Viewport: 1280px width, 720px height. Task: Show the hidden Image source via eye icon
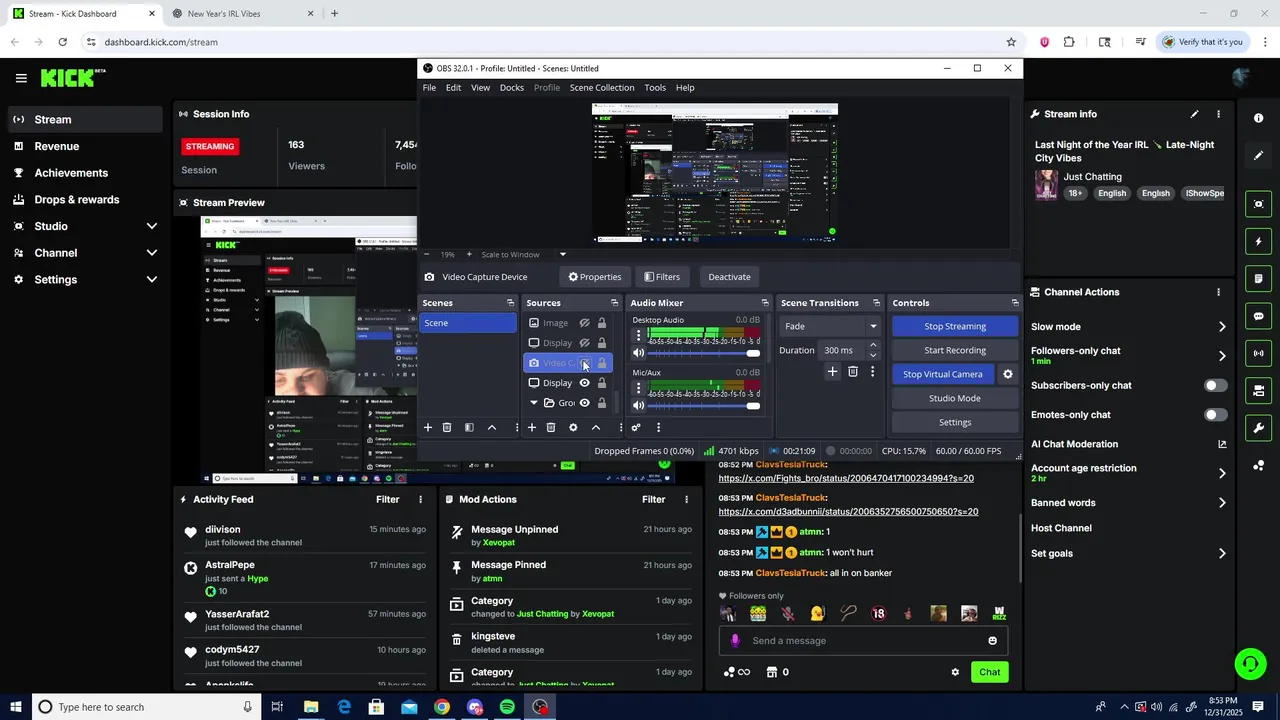point(585,323)
